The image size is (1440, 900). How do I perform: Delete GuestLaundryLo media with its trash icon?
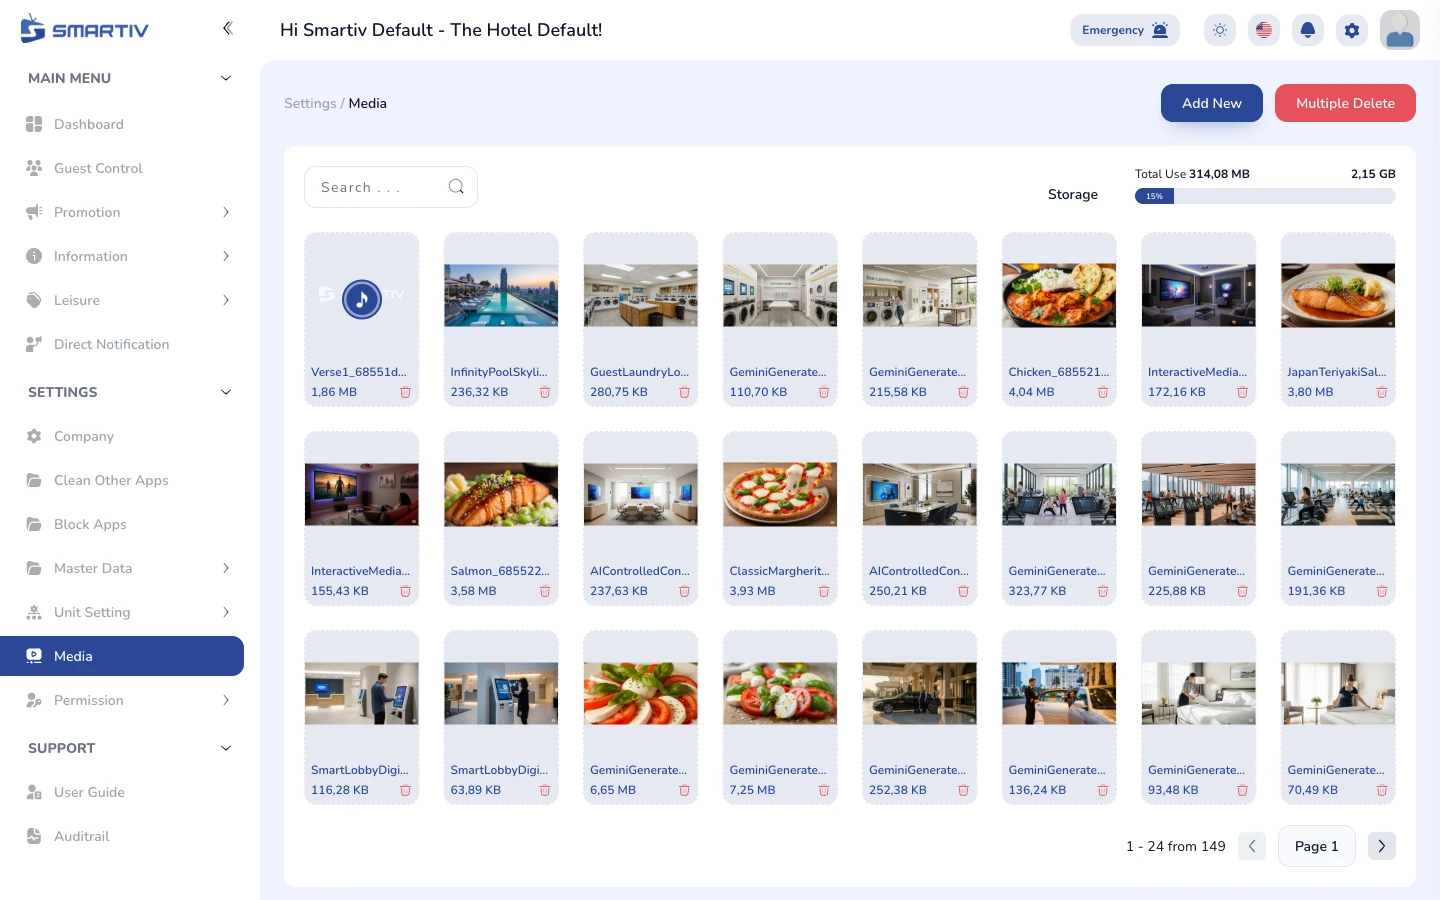point(684,392)
